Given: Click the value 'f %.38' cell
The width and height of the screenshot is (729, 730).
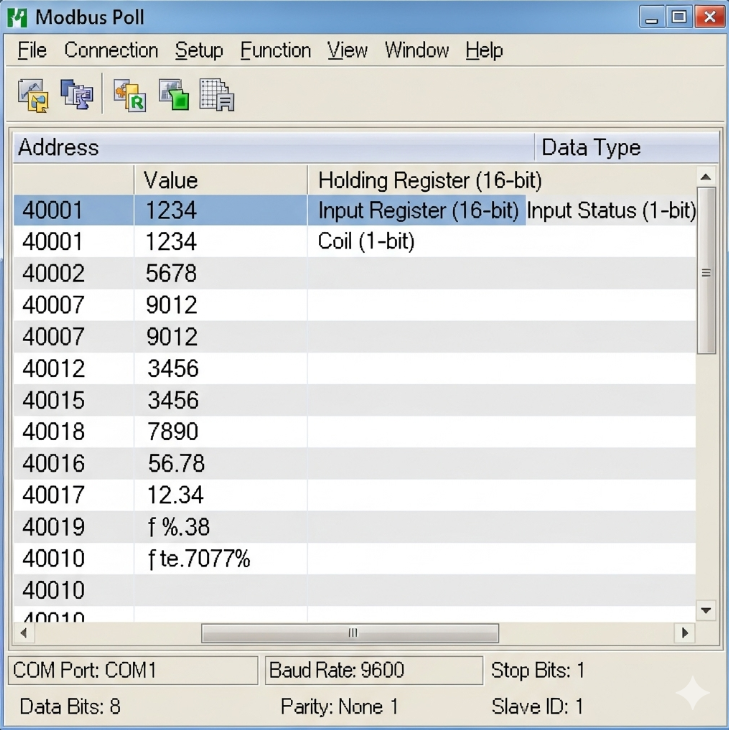Looking at the screenshot, I should pos(221,527).
